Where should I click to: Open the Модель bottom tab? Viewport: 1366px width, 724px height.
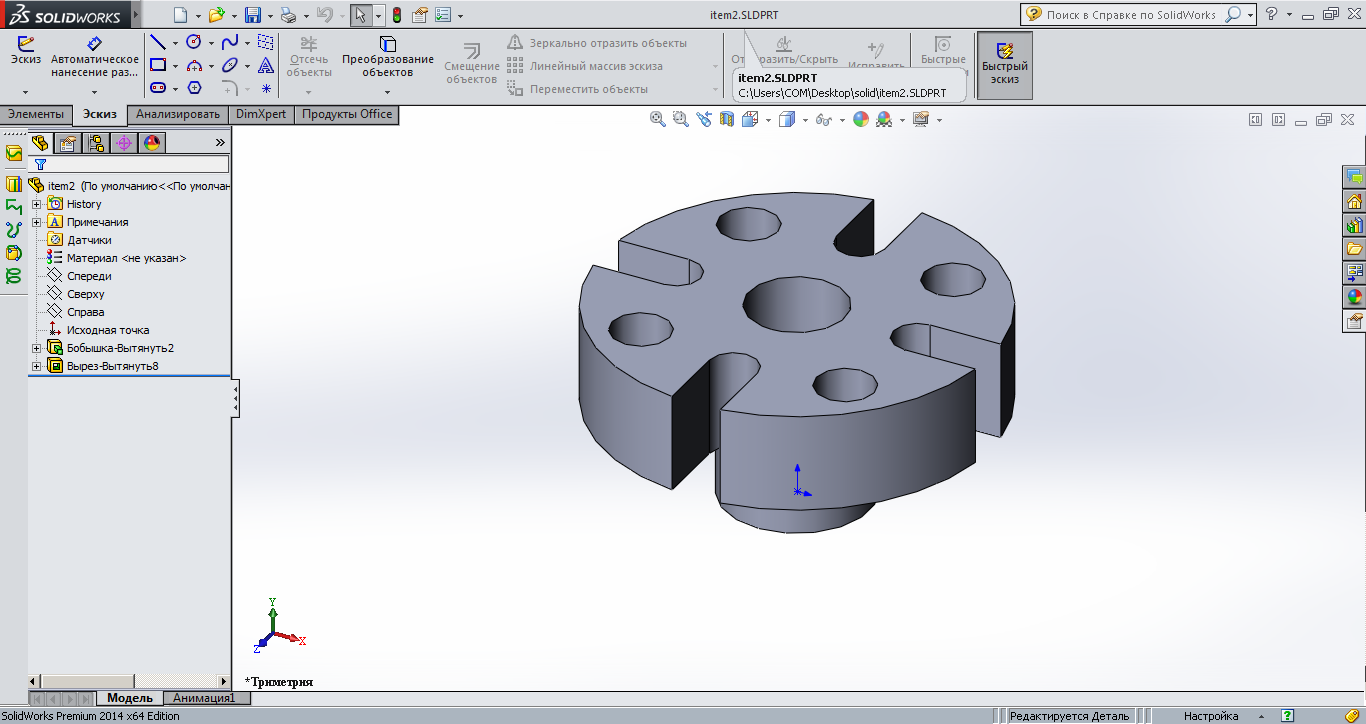(x=130, y=698)
